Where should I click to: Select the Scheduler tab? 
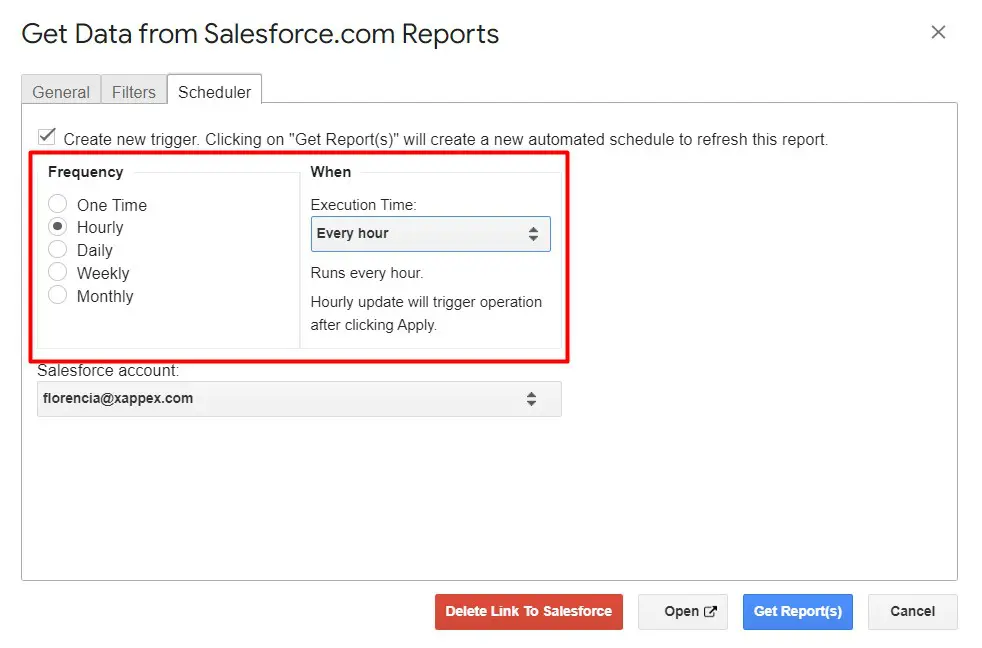click(x=214, y=92)
